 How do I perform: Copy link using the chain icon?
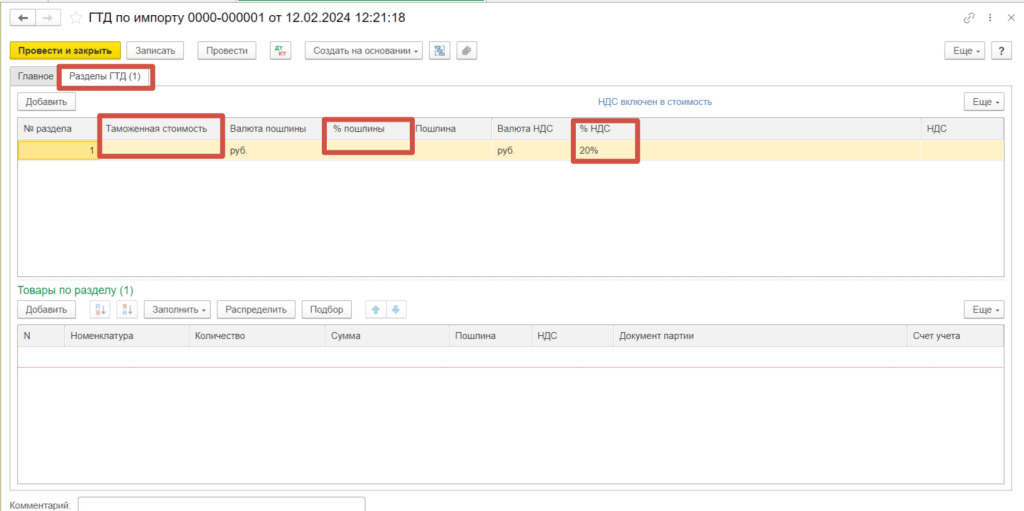(969, 18)
